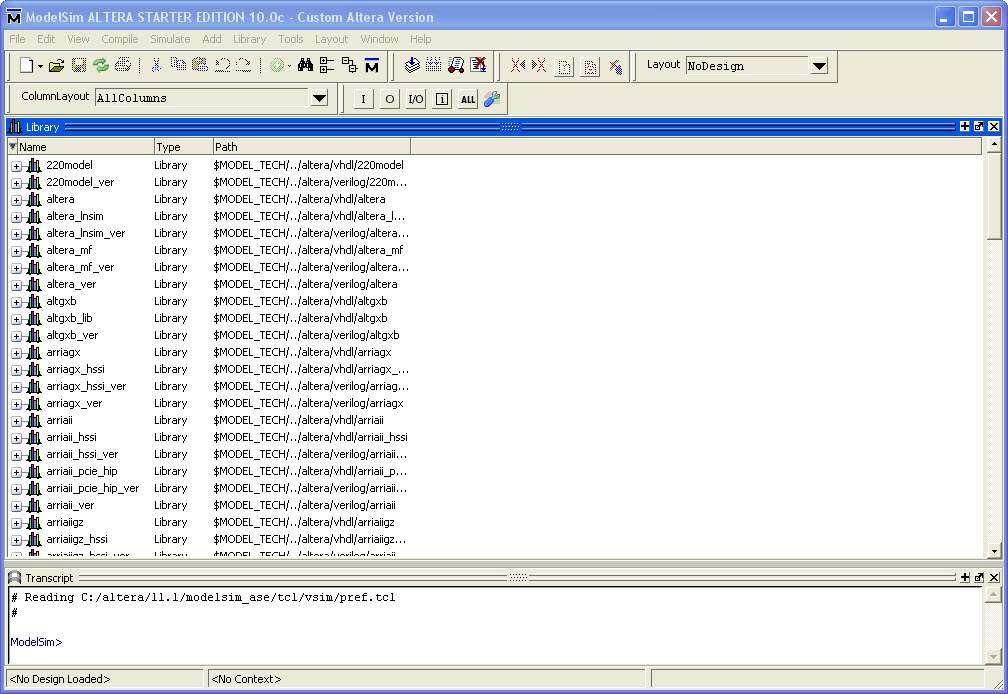Open the Tools menu
The width and height of the screenshot is (1008, 694).
pos(291,39)
